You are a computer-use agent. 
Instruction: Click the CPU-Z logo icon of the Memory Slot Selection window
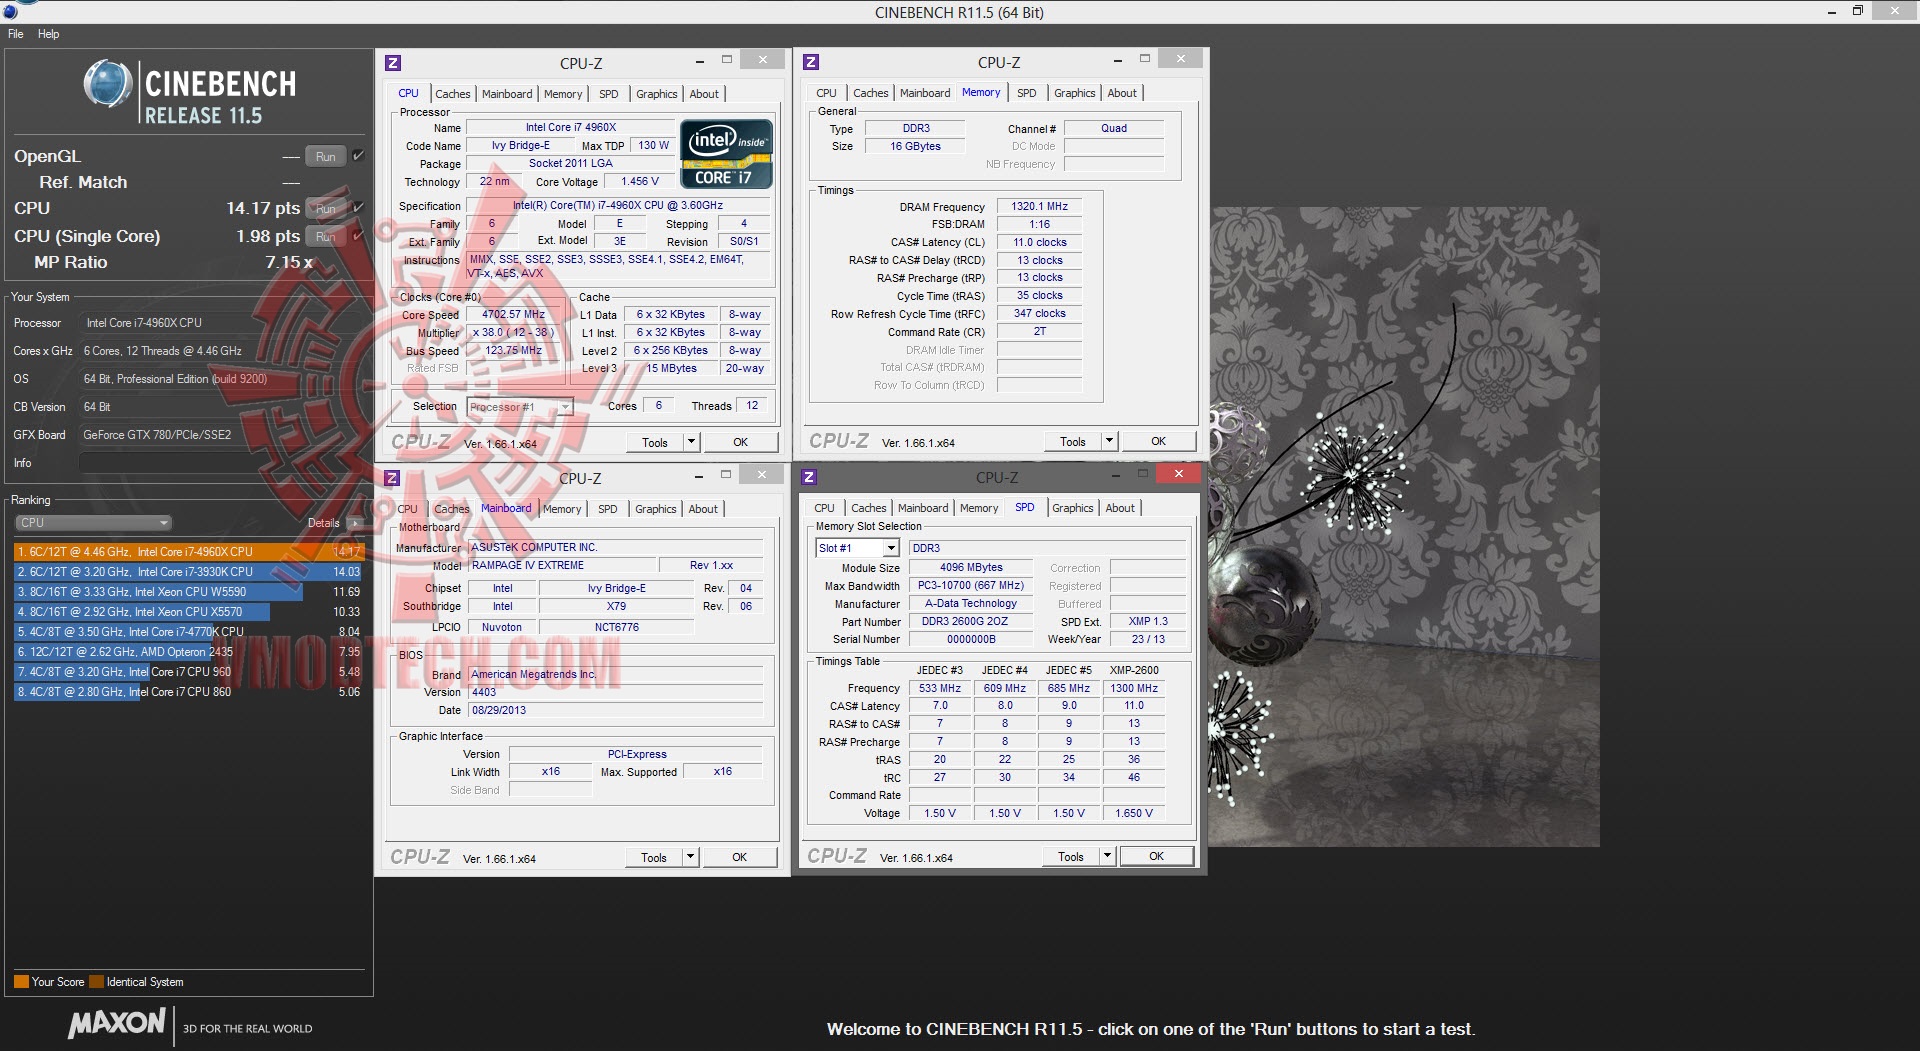809,477
